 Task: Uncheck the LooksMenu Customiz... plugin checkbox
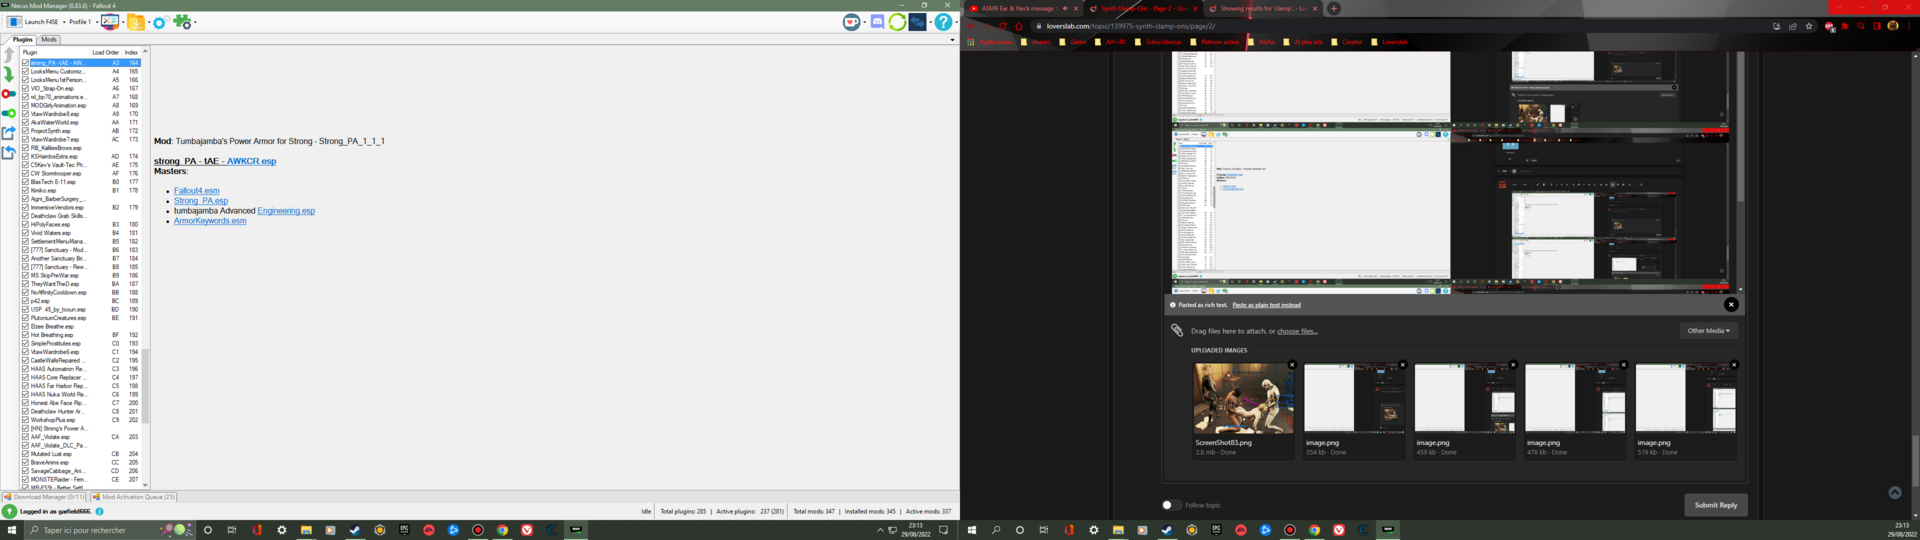25,71
